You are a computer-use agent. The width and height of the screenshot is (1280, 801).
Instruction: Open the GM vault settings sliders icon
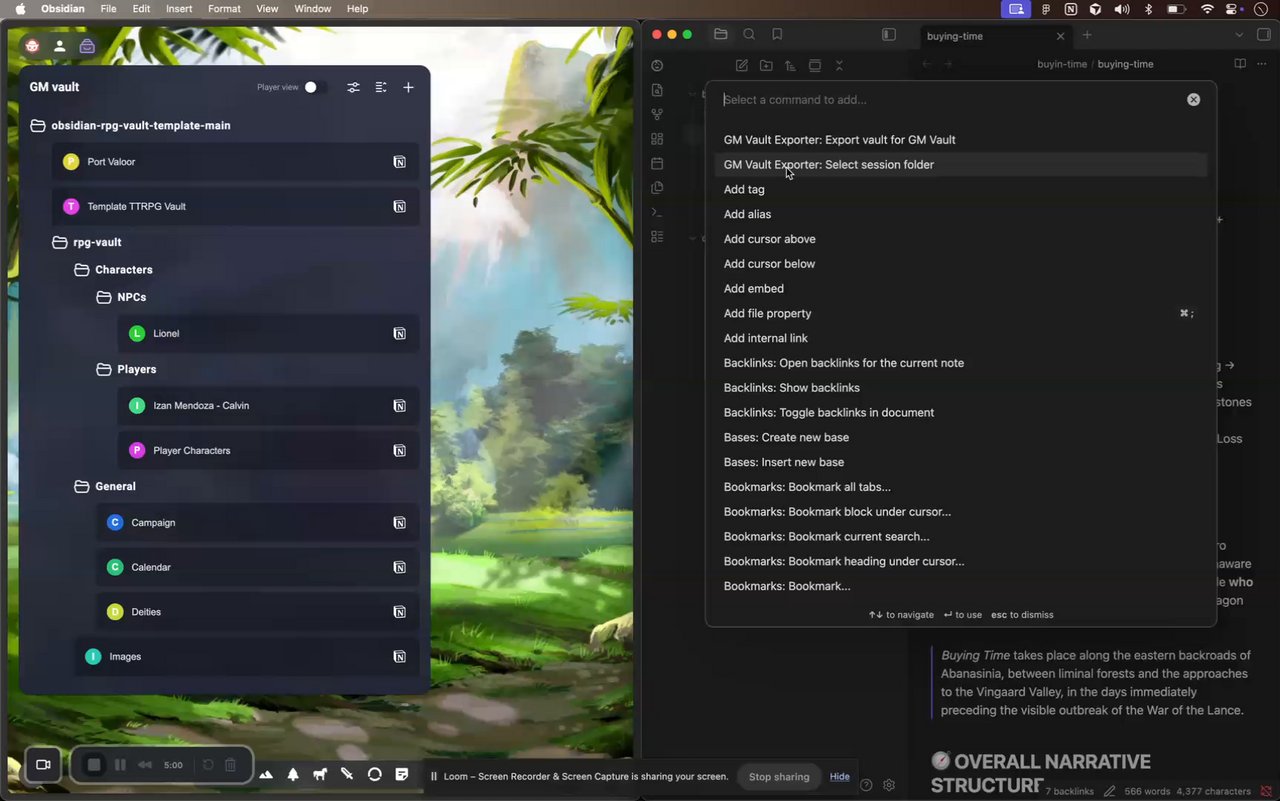353,87
